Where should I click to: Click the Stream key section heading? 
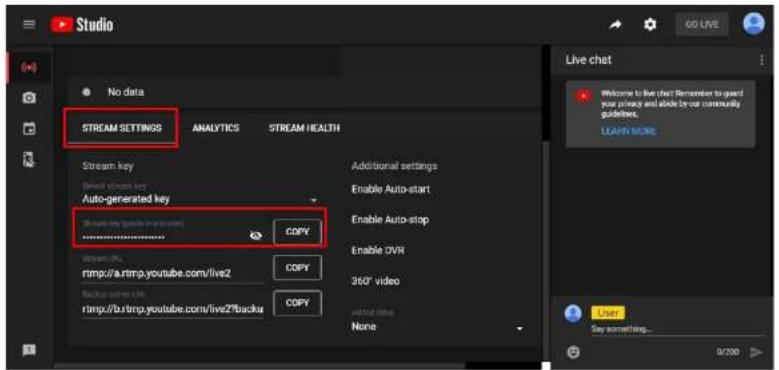point(108,166)
